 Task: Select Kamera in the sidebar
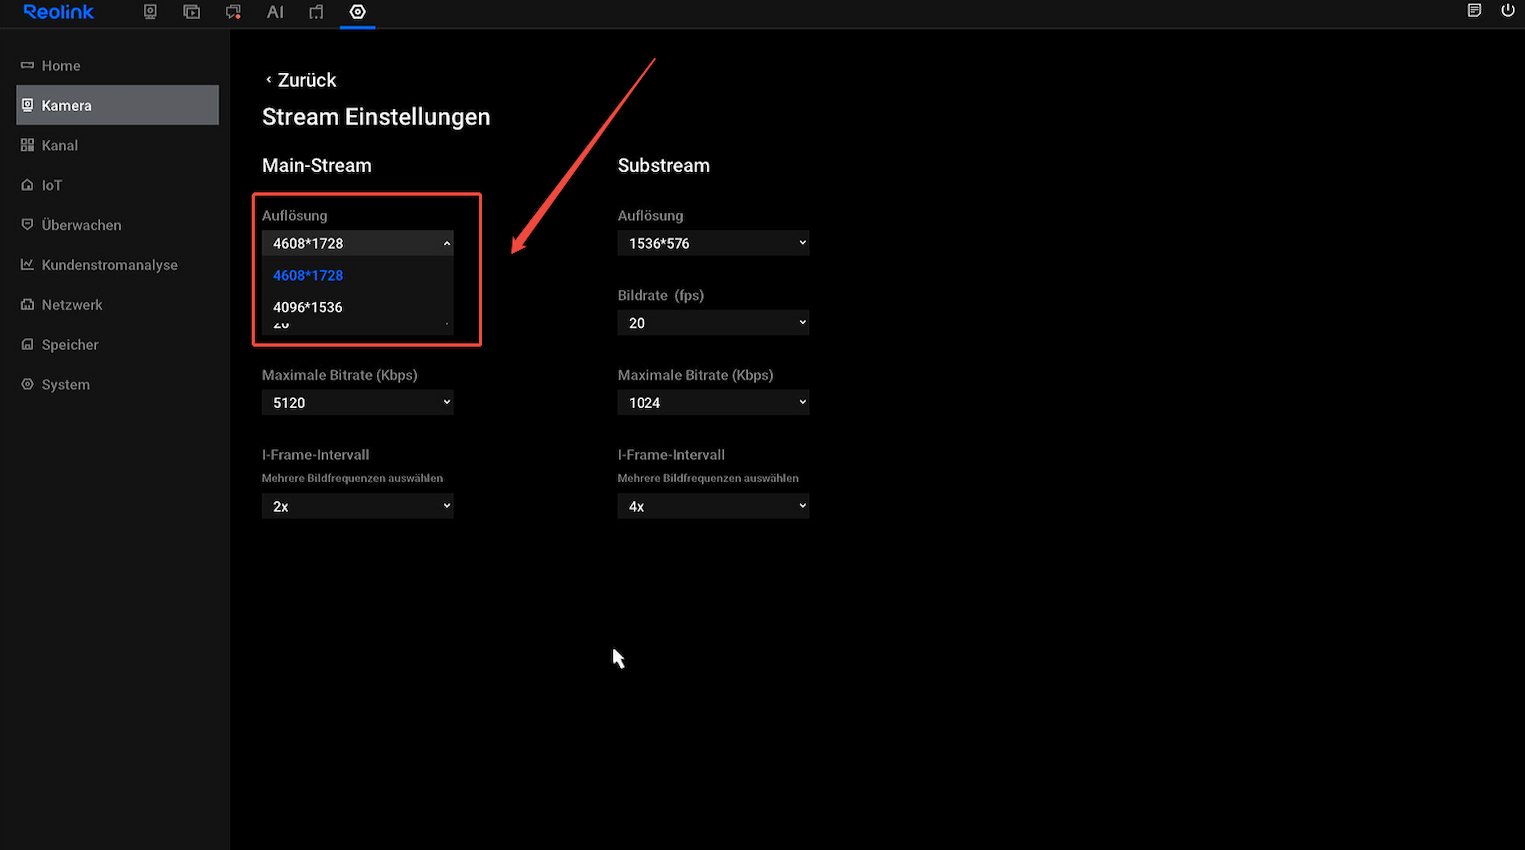point(117,105)
